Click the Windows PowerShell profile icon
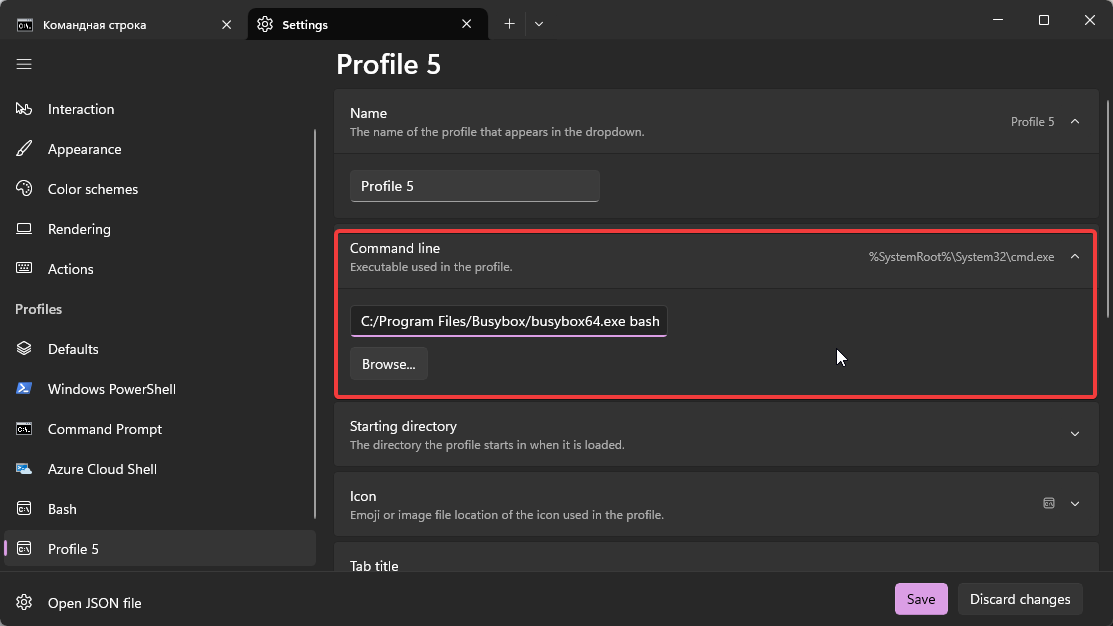 pyautogui.click(x=25, y=389)
